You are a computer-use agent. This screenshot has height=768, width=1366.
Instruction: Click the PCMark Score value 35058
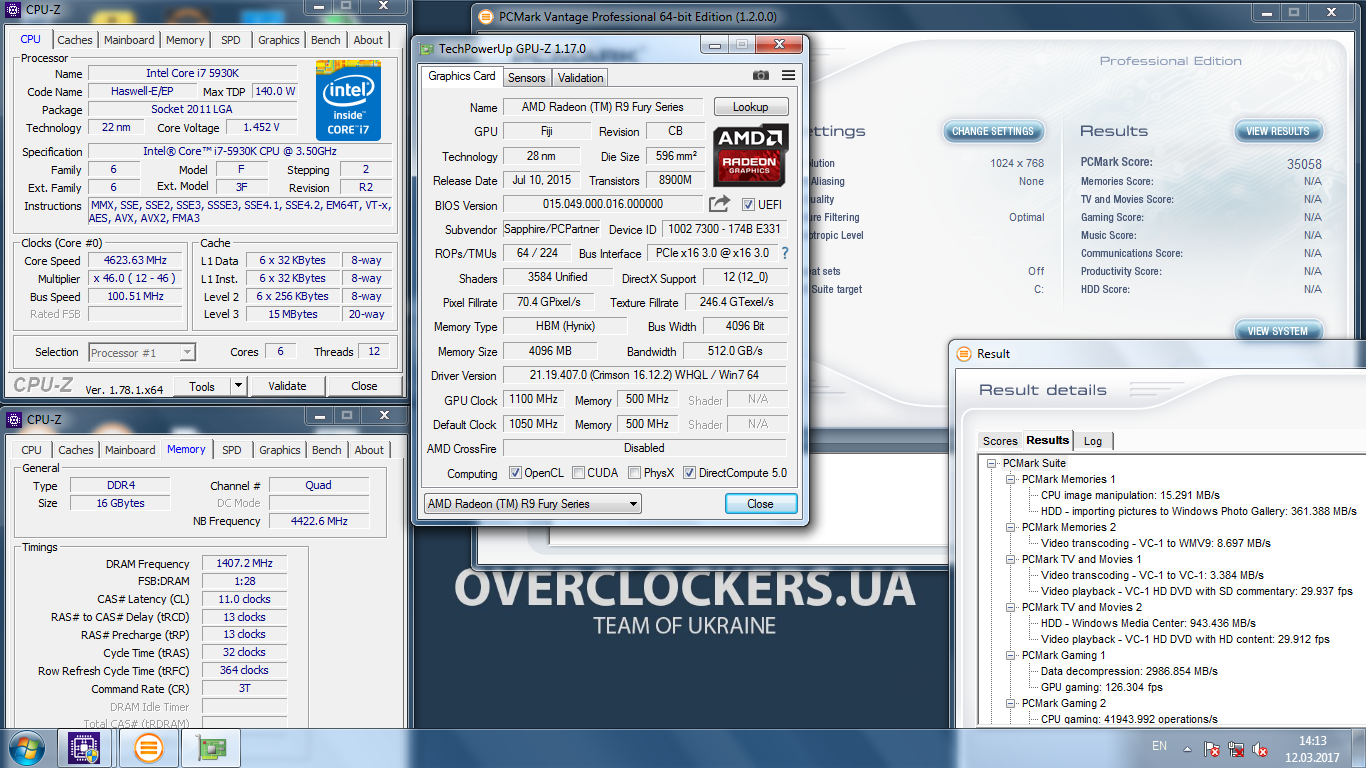(x=1304, y=164)
